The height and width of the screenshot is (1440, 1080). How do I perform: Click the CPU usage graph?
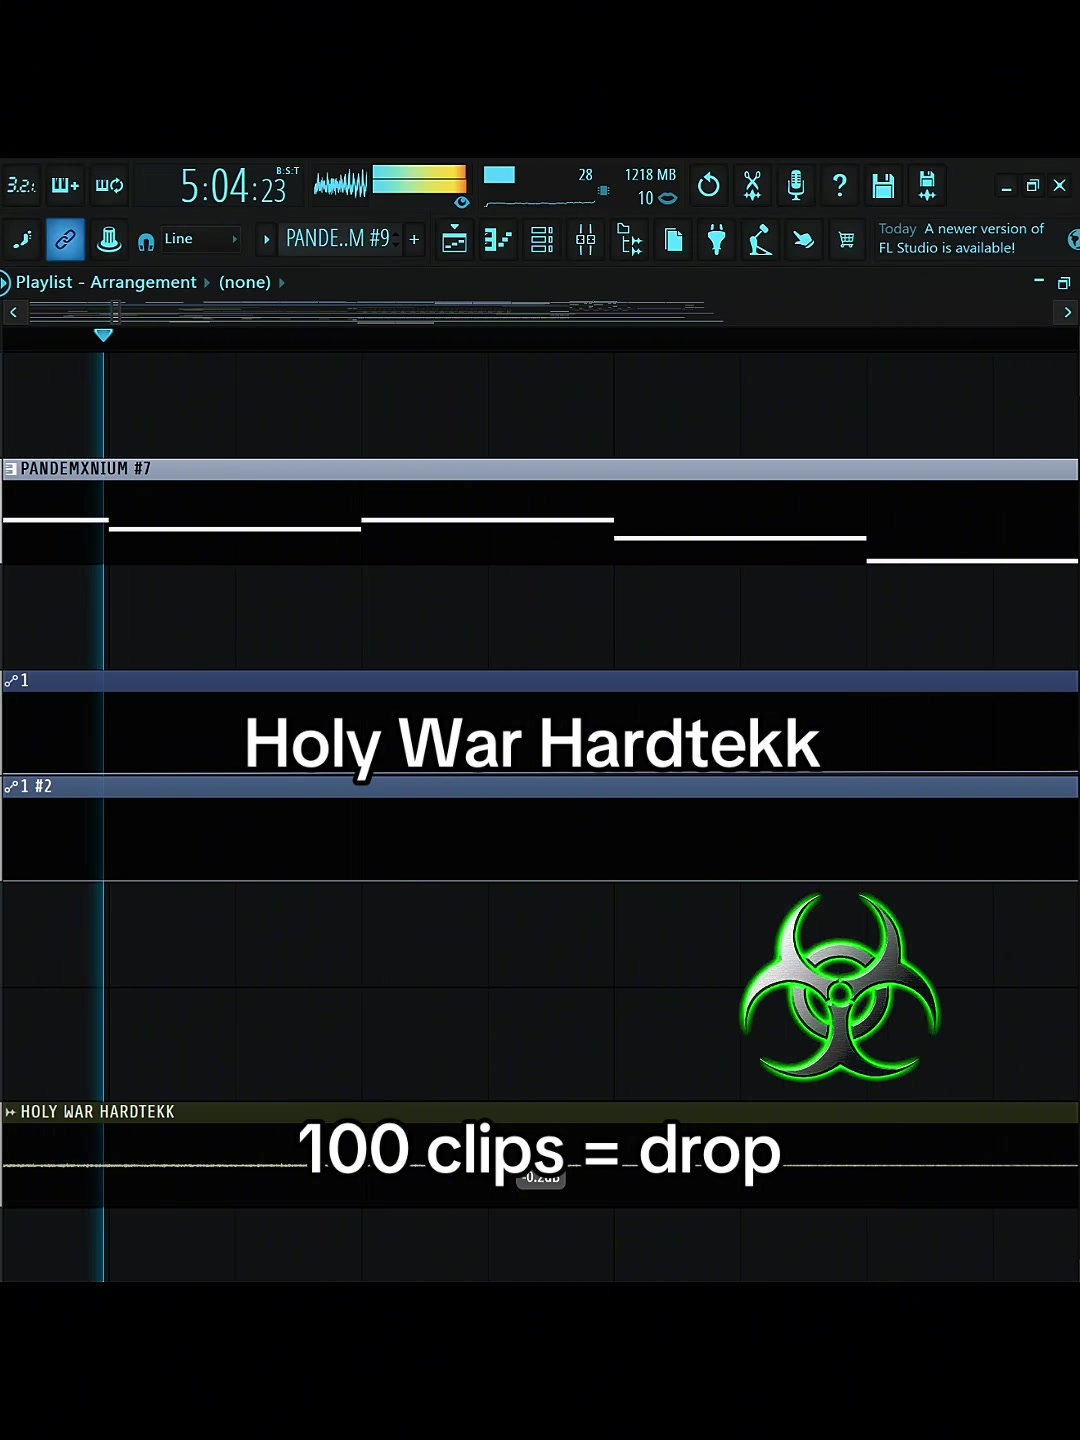[540, 203]
